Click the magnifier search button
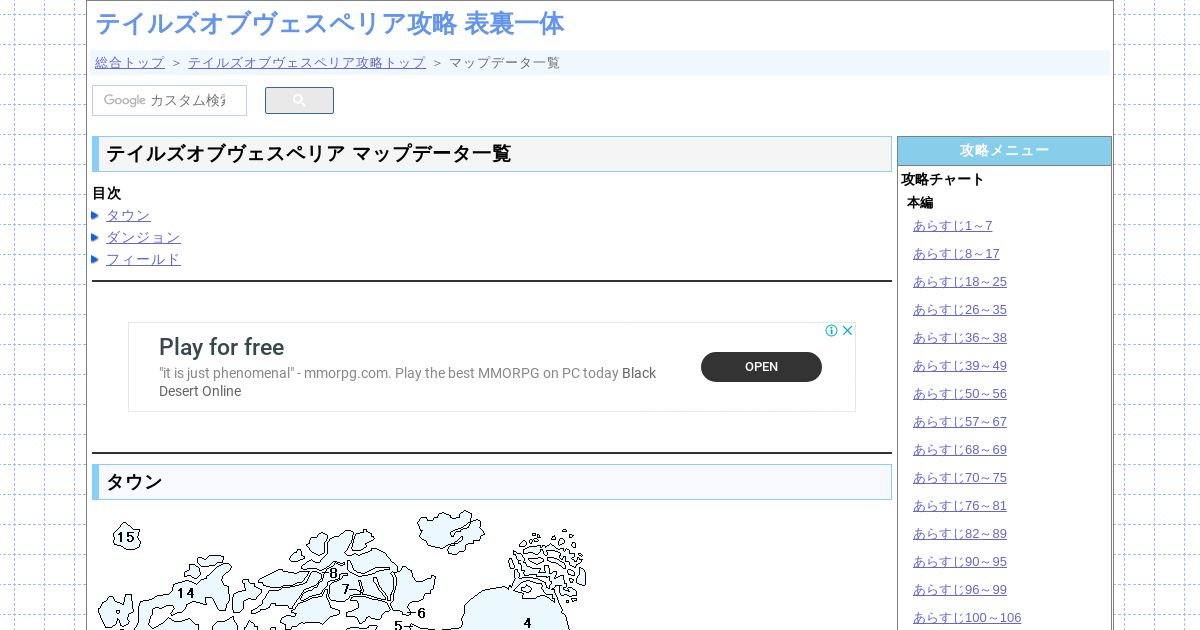Screen dimensions: 1200x630 click(299, 101)
